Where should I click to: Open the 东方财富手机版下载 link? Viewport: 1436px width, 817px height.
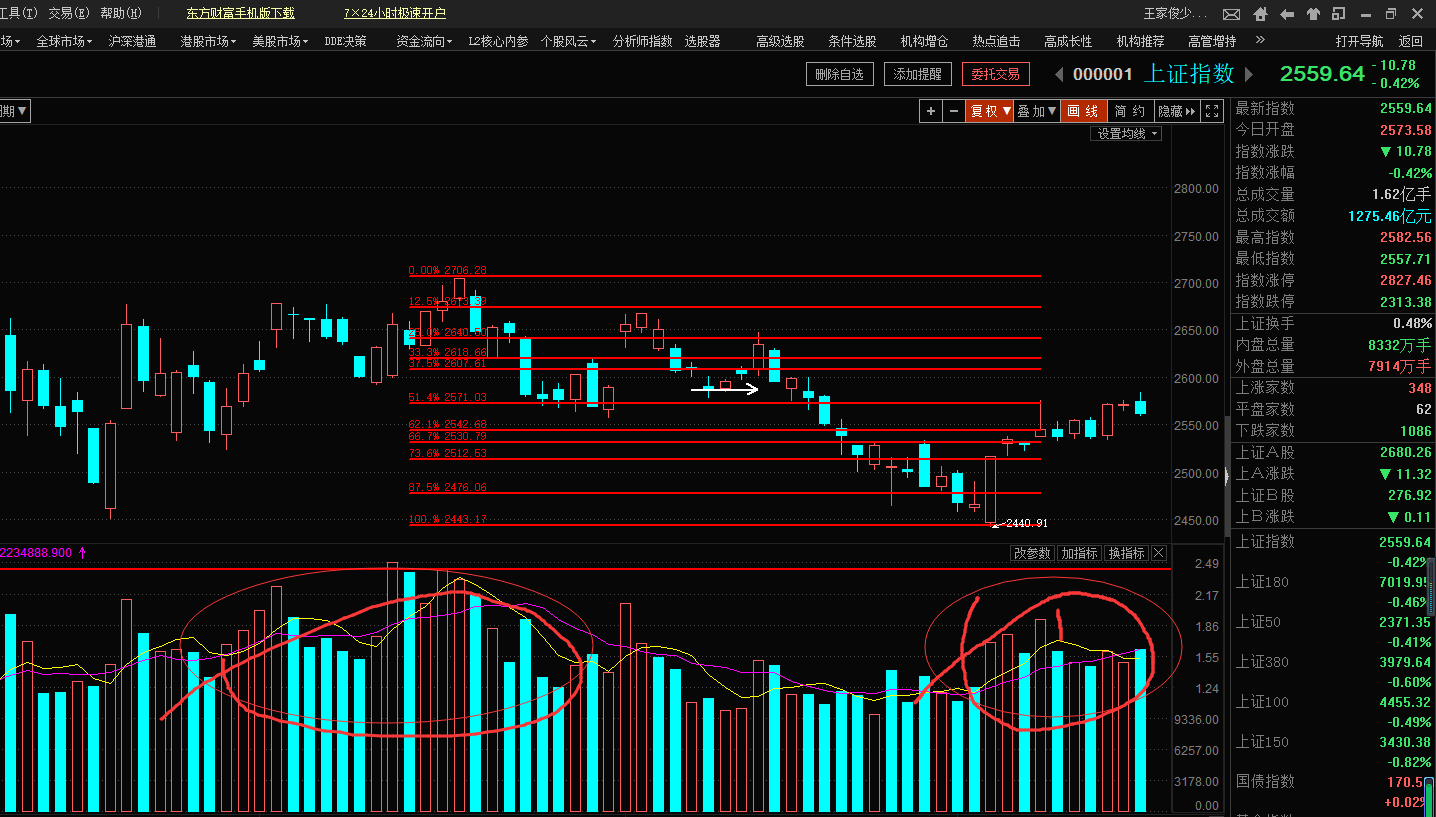click(x=241, y=14)
